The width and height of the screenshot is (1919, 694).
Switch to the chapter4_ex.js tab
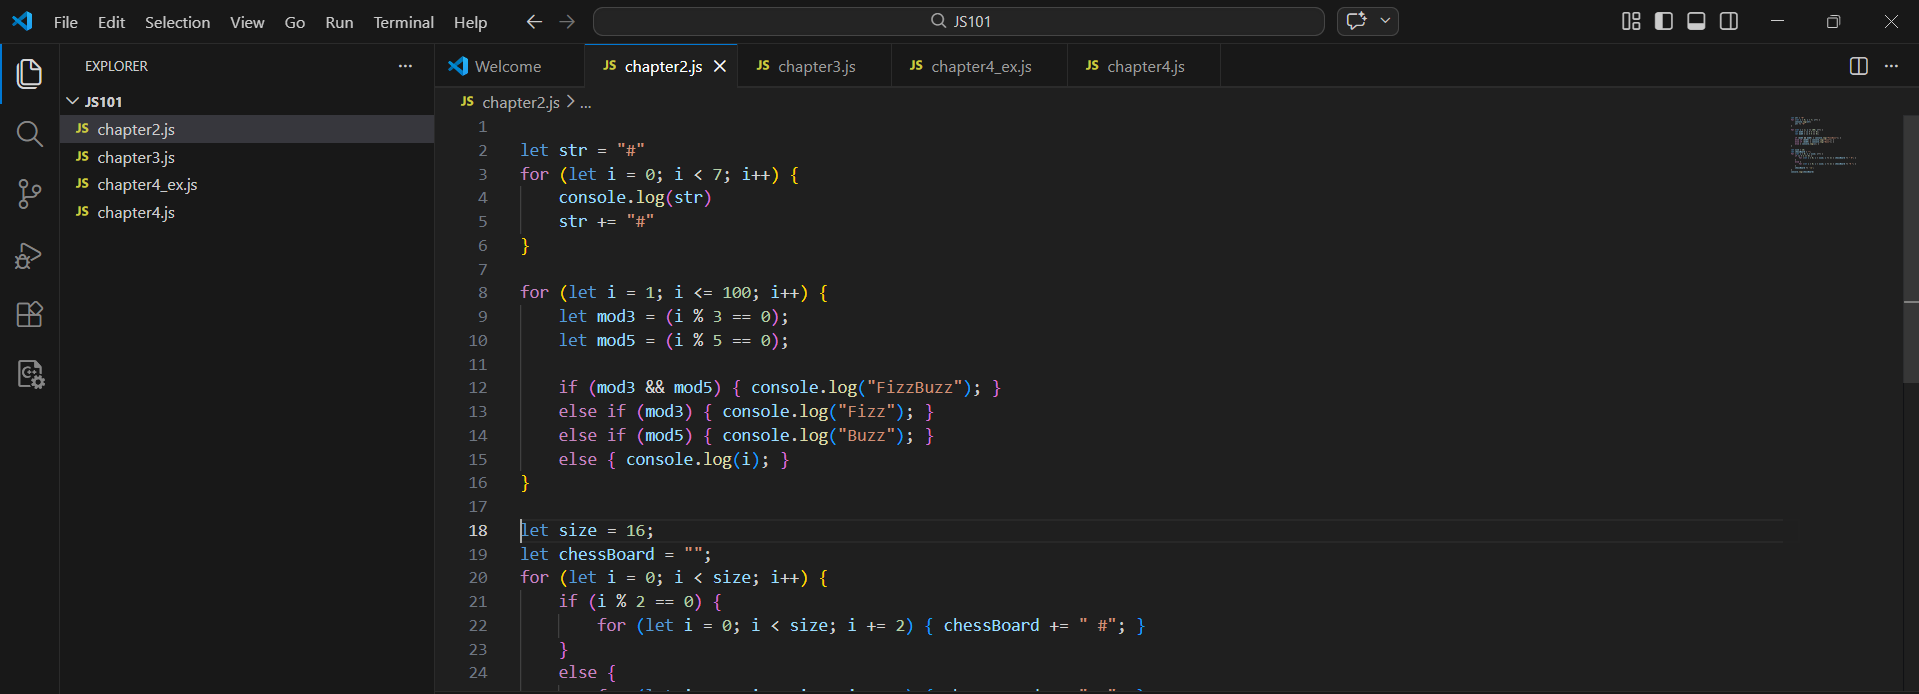click(981, 66)
